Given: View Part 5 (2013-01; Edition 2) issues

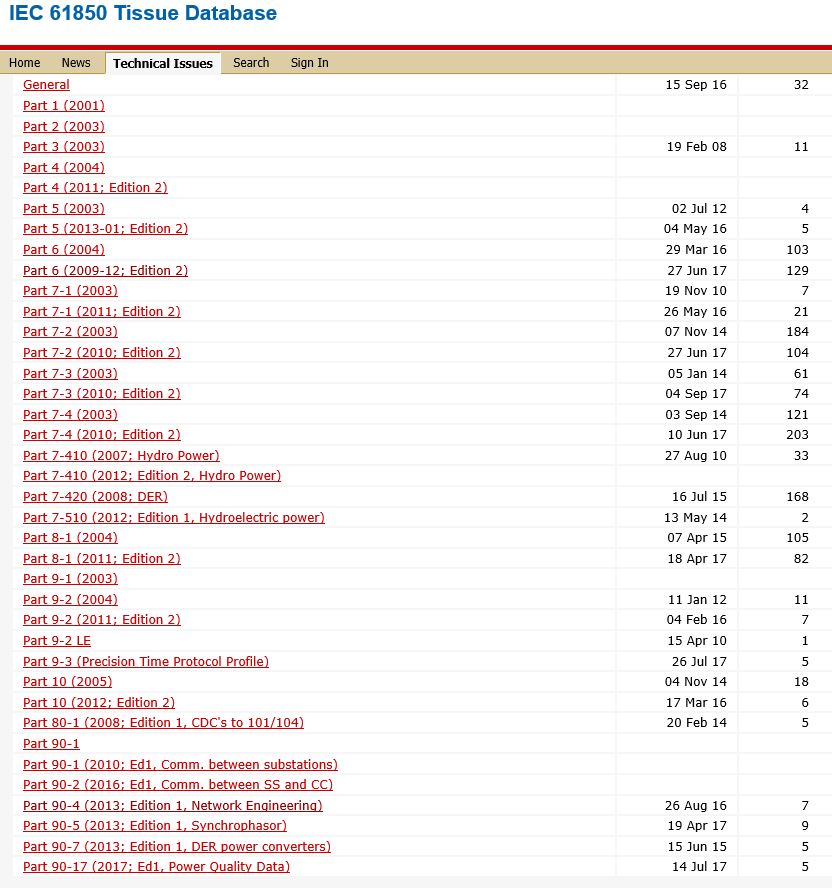Looking at the screenshot, I should coord(105,229).
